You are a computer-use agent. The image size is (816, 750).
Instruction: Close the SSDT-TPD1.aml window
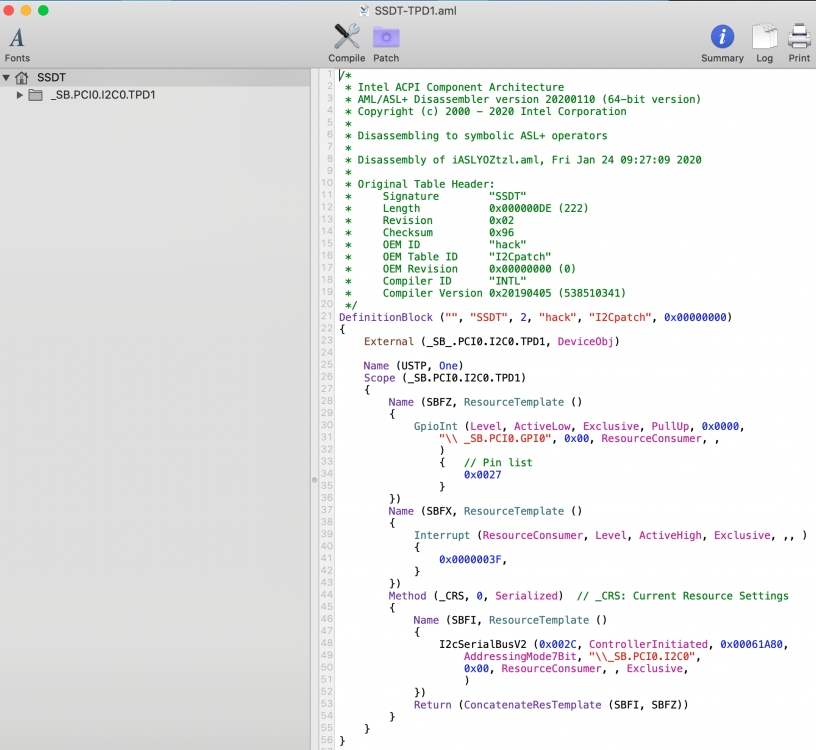[x=9, y=10]
